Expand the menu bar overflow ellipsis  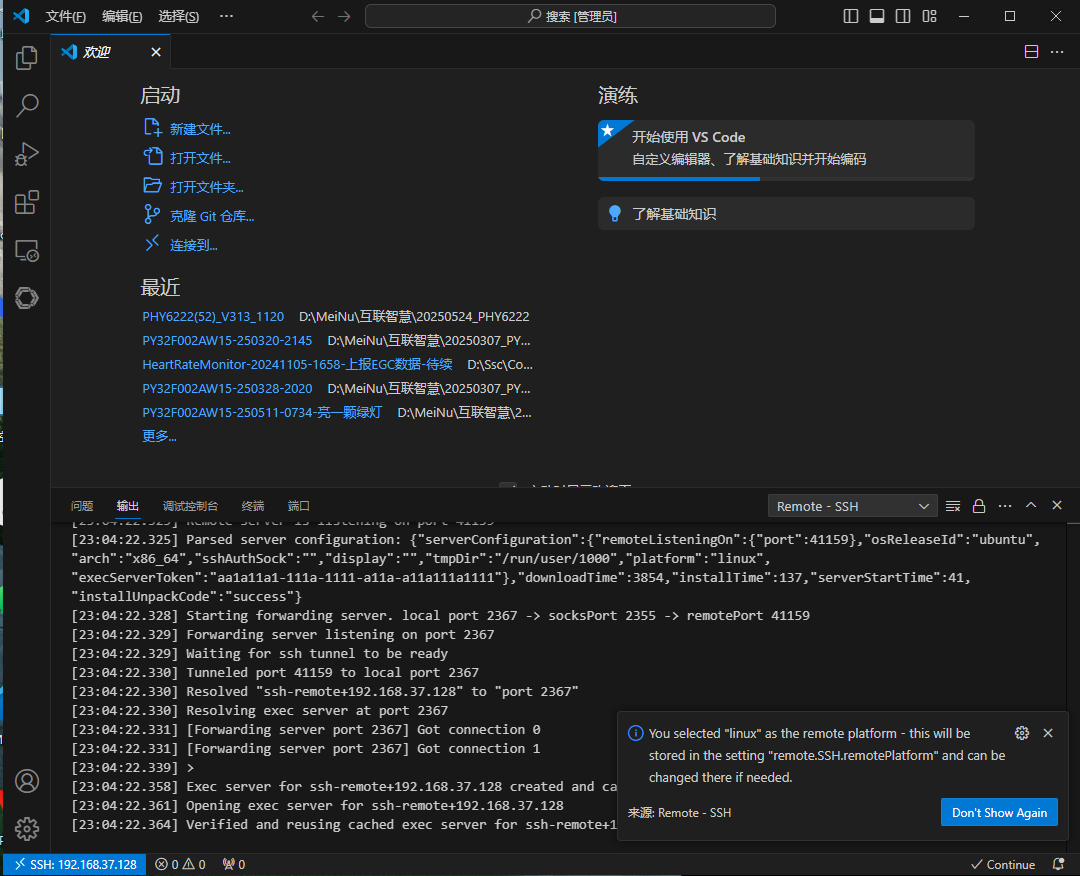click(226, 17)
